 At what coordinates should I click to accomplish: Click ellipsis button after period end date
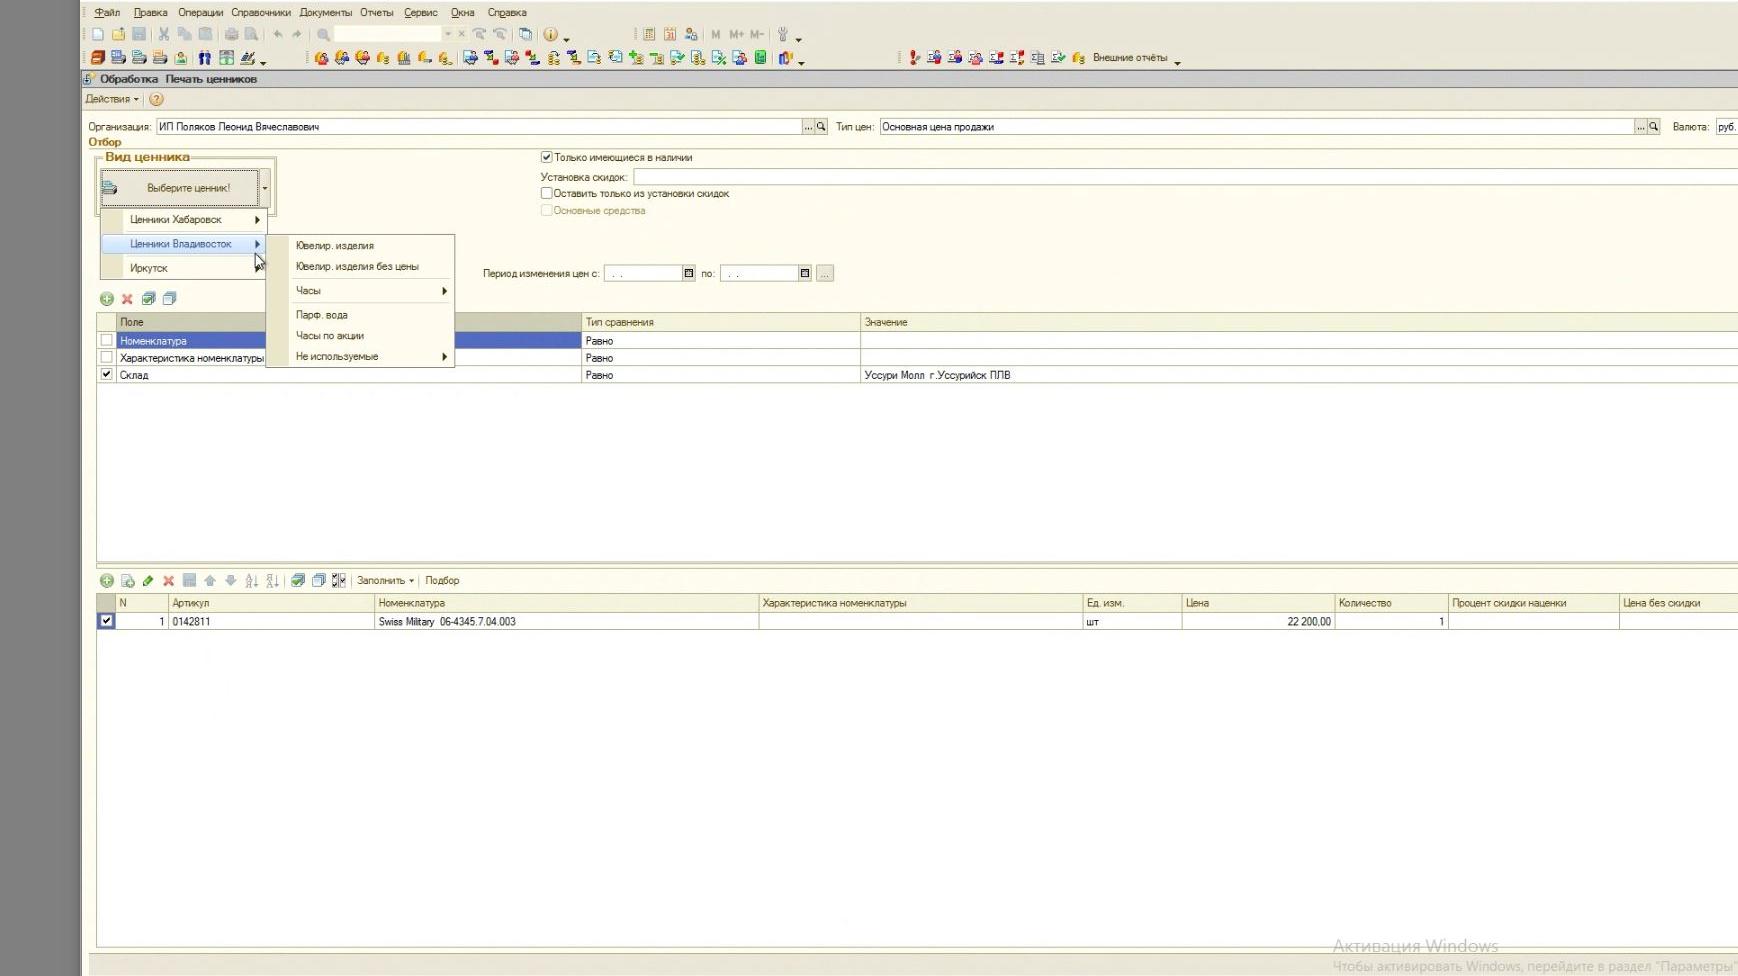pos(825,273)
